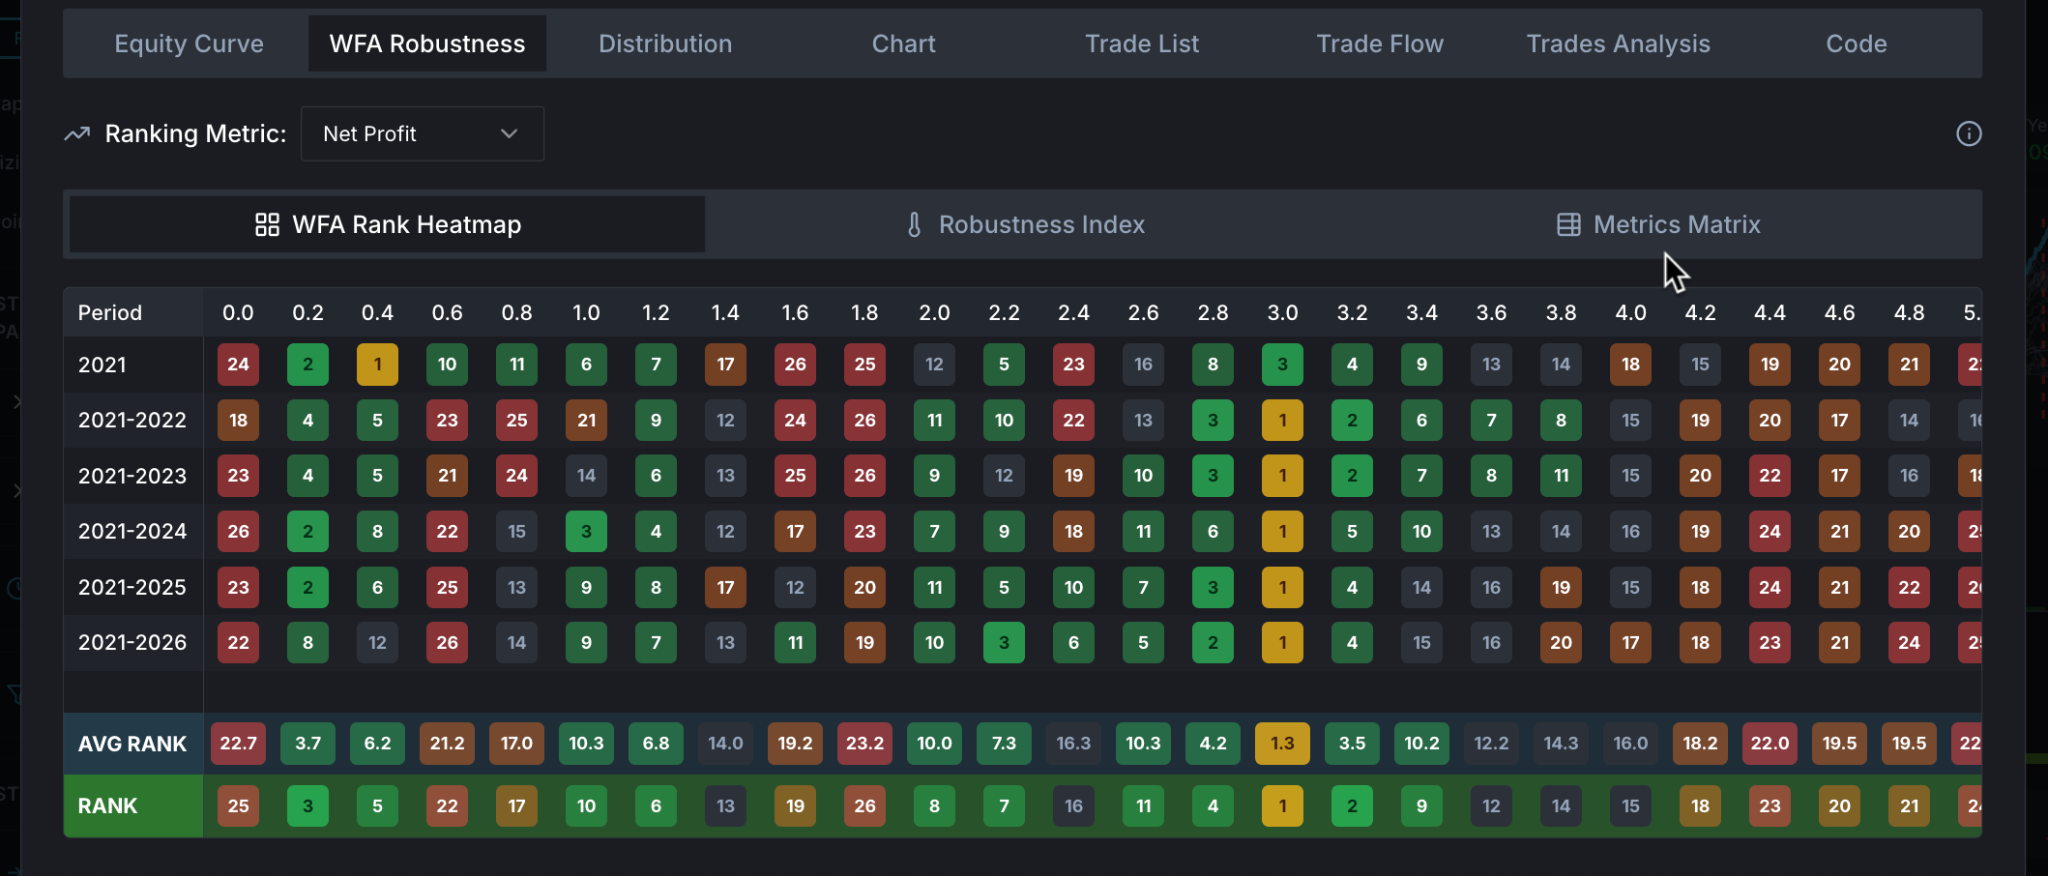Switch to the Equity Curve tab

click(189, 44)
